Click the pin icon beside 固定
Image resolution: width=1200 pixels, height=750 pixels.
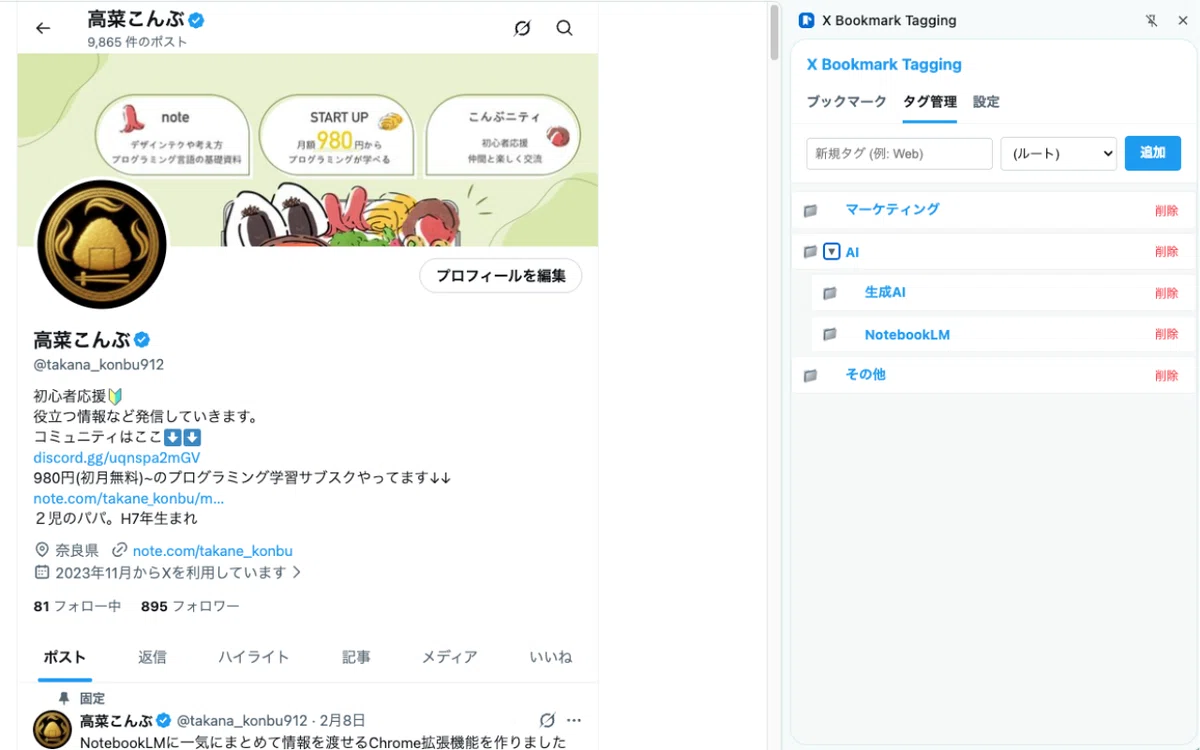coord(64,698)
